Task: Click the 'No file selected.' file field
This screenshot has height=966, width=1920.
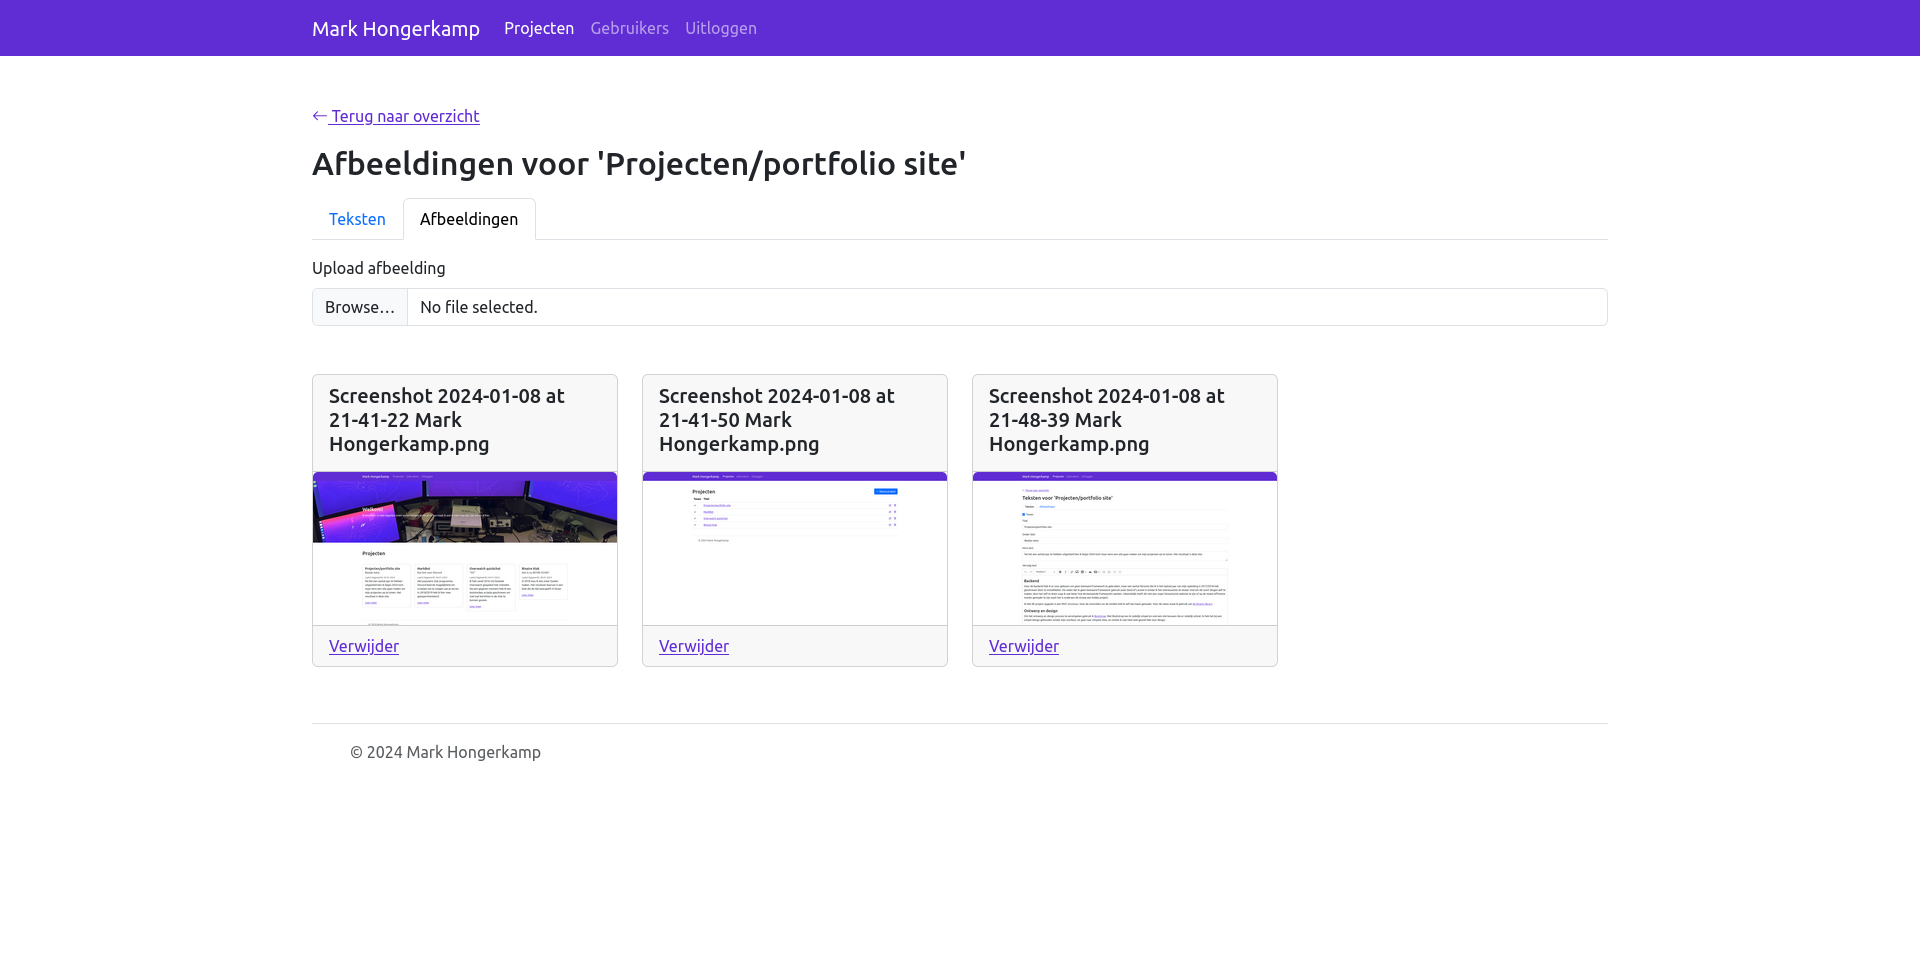Action: 1006,307
